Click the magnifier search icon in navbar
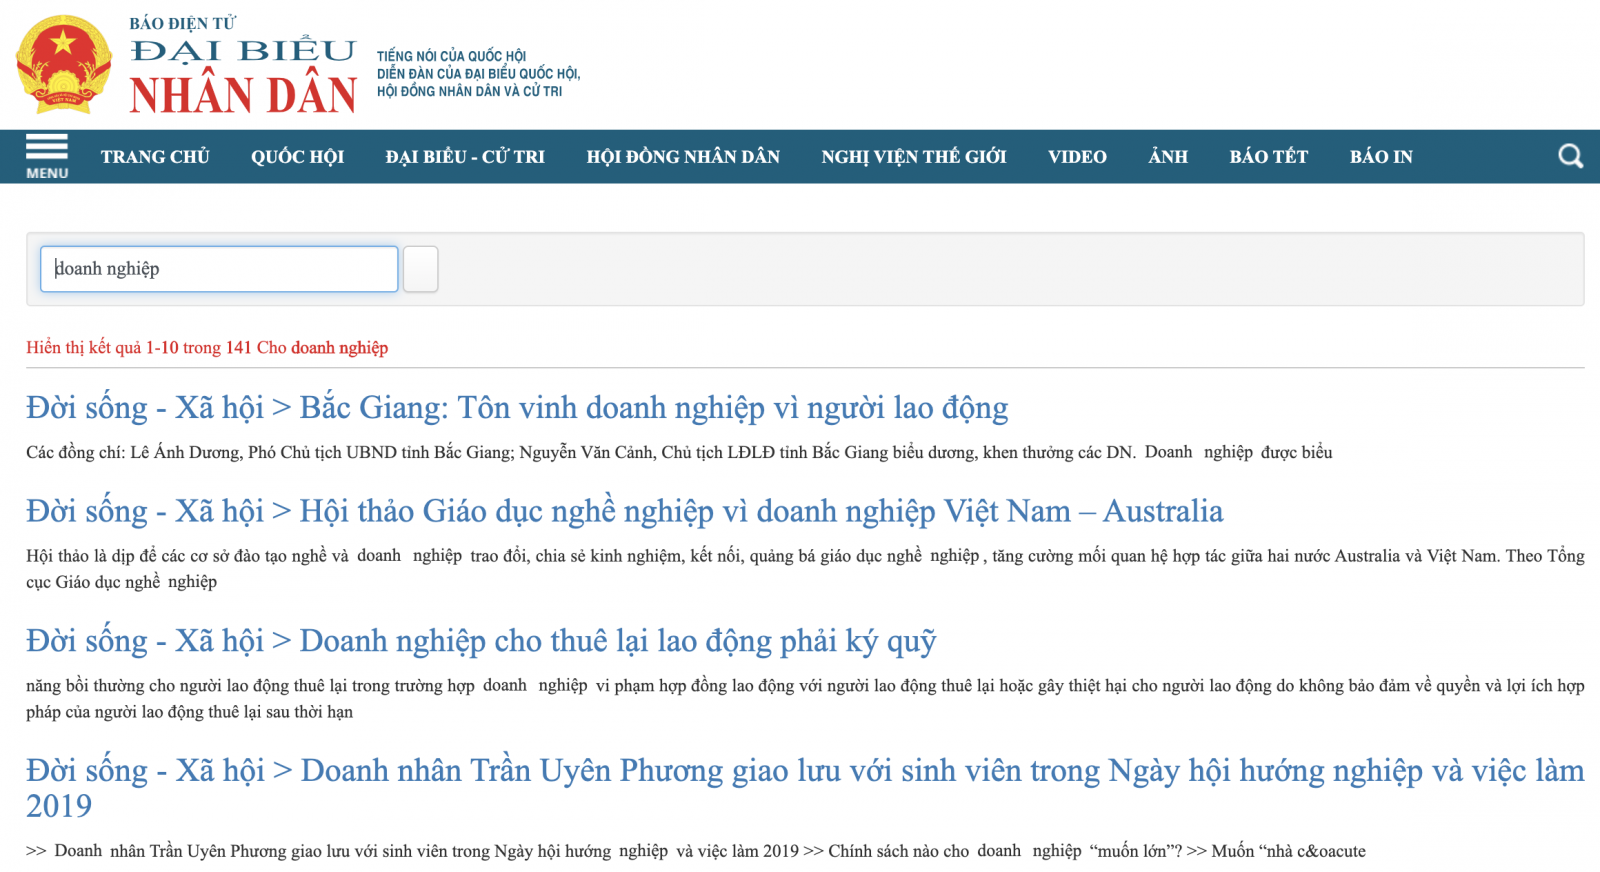The width and height of the screenshot is (1600, 872). (1570, 156)
